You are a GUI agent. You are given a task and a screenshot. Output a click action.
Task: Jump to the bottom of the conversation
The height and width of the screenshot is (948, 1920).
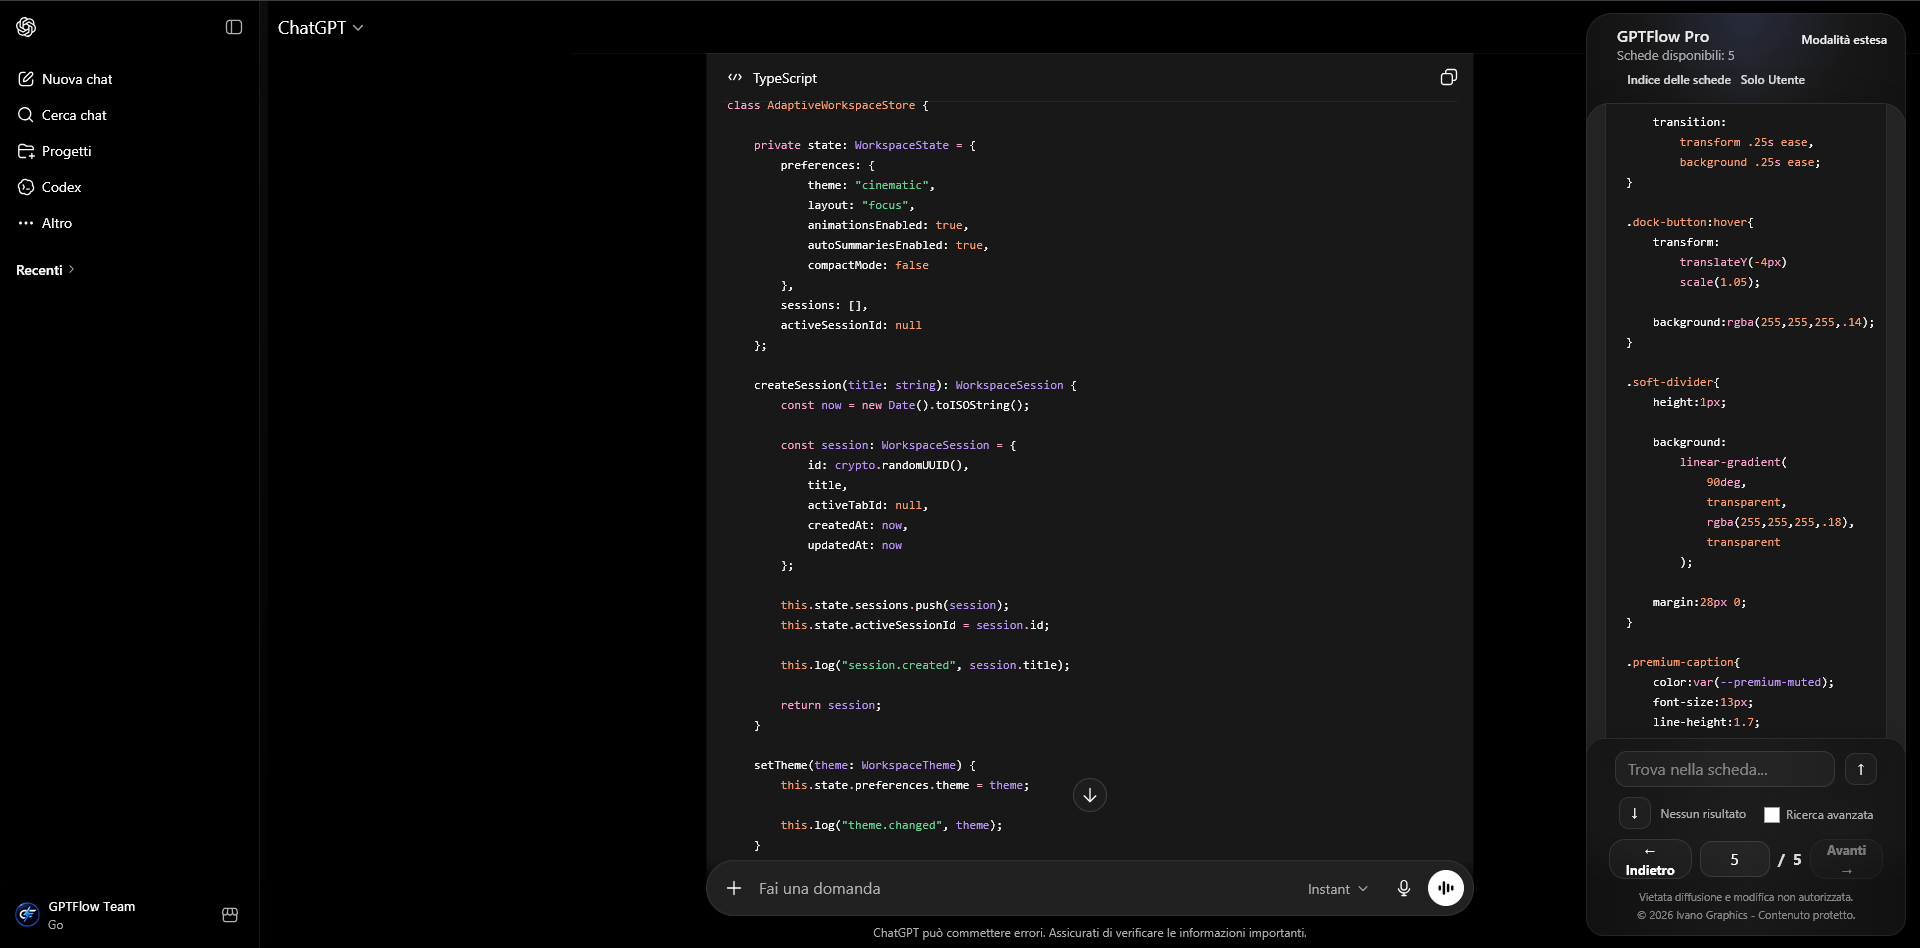[1090, 795]
